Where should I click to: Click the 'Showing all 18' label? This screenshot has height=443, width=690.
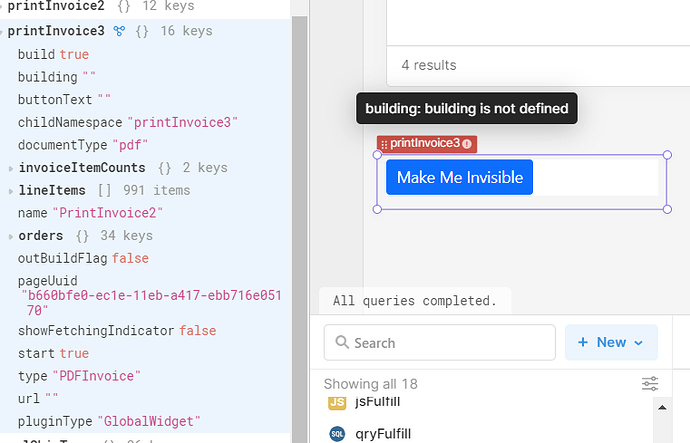[371, 384]
